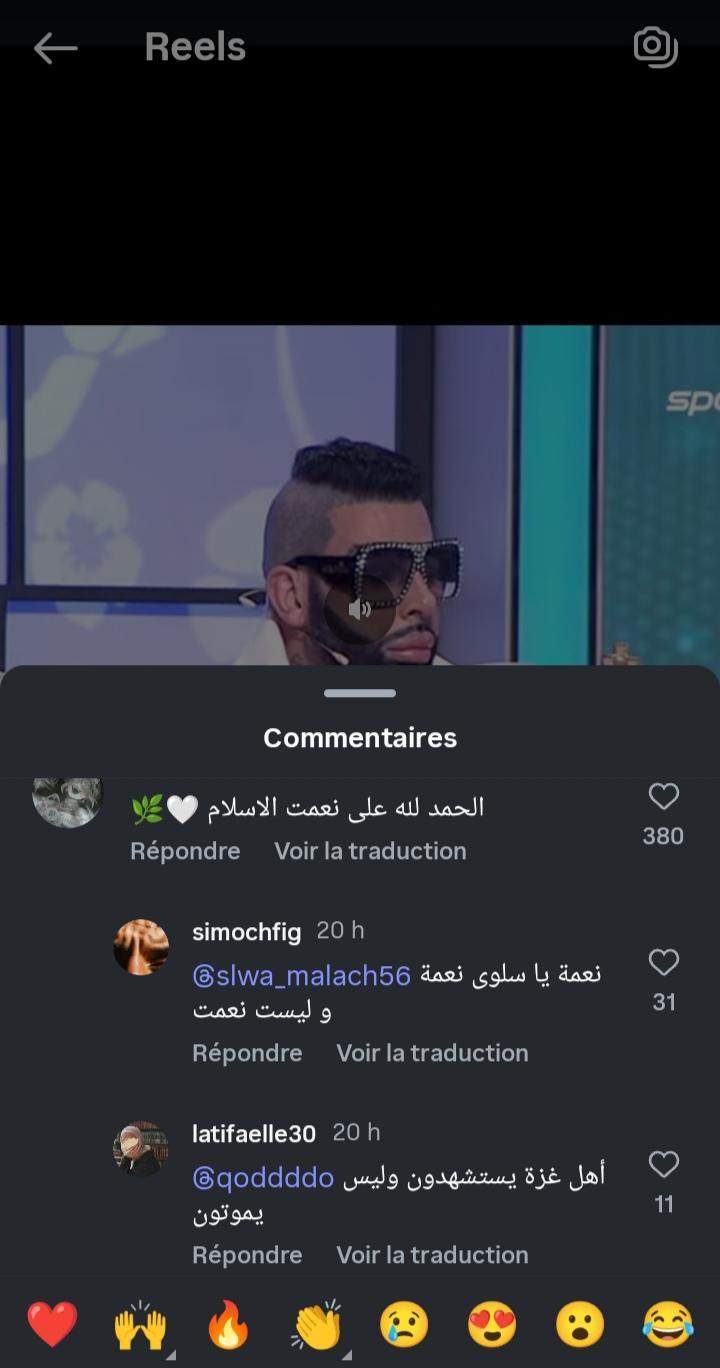Send the clapping hands emoji reaction
The height and width of the screenshot is (1368, 720).
(x=316, y=1325)
